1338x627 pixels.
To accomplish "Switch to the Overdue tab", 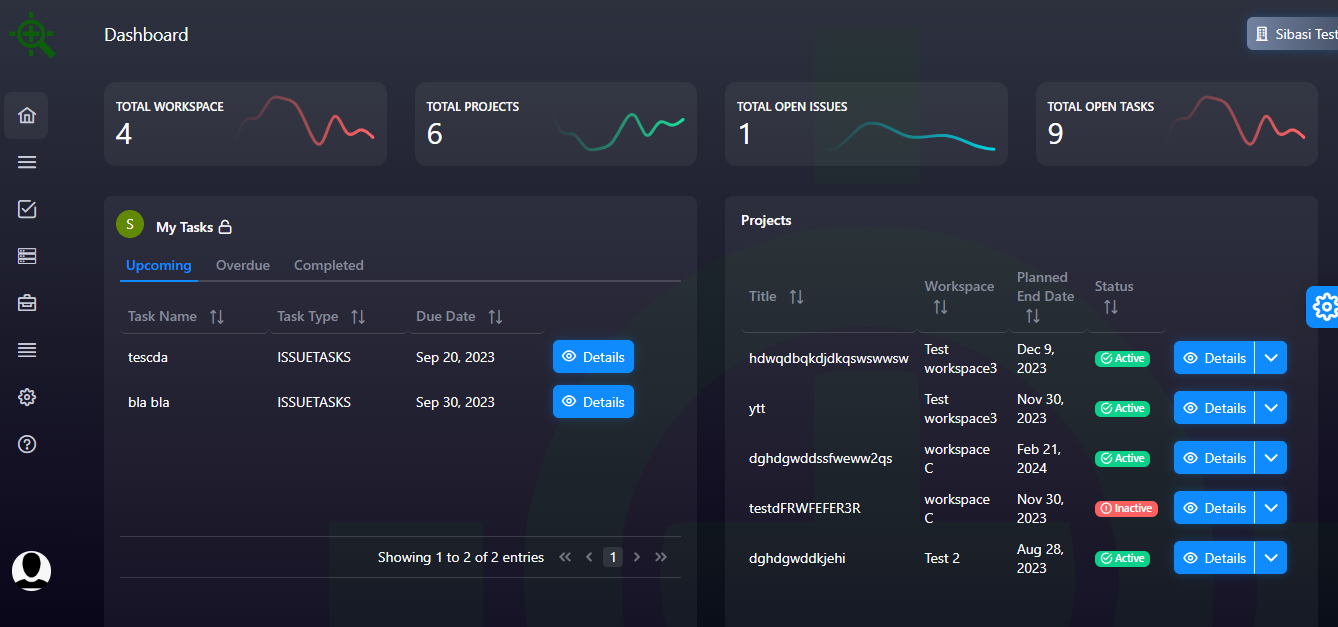I will (243, 265).
